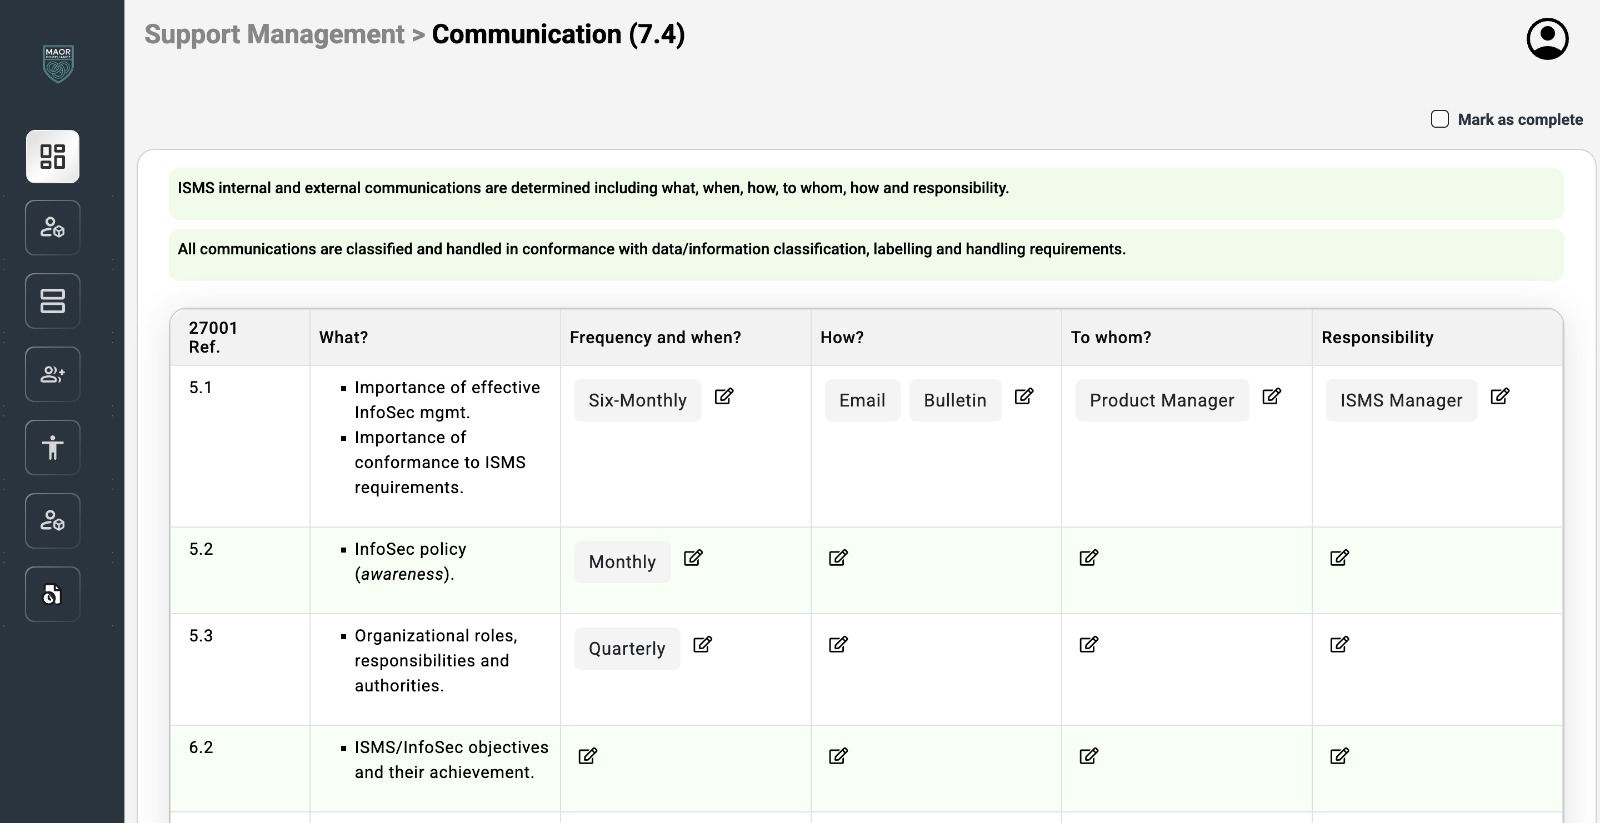The image size is (1600, 823).
Task: Go to Support Management breadcrumb
Action: click(x=274, y=35)
